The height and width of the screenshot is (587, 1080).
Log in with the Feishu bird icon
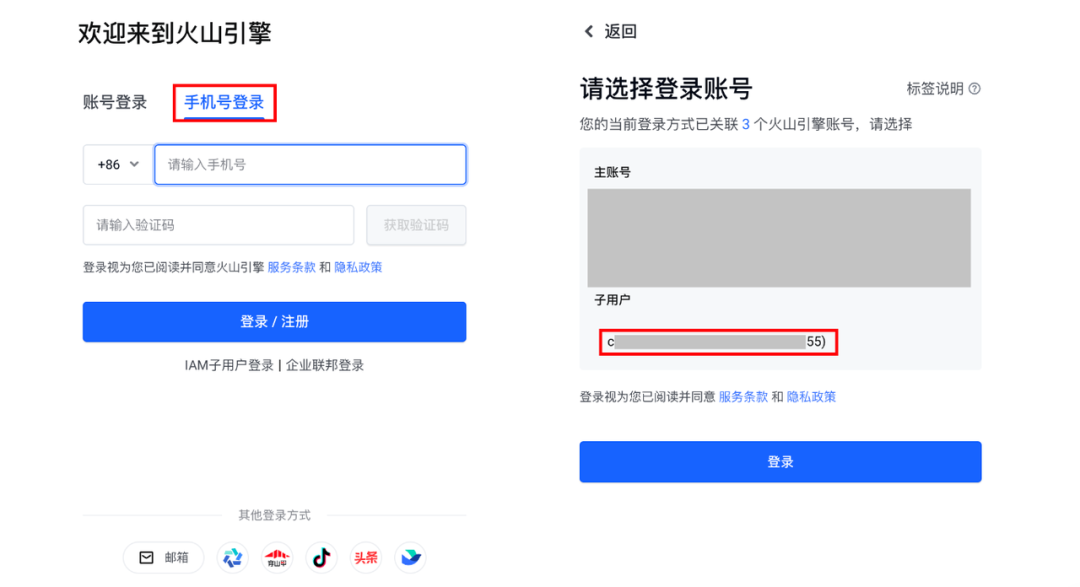click(x=410, y=557)
